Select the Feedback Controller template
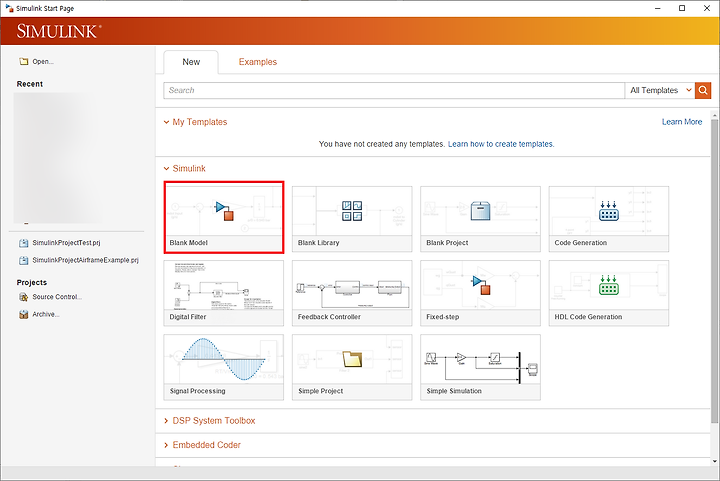Screen dimensions: 720x481 352,293
